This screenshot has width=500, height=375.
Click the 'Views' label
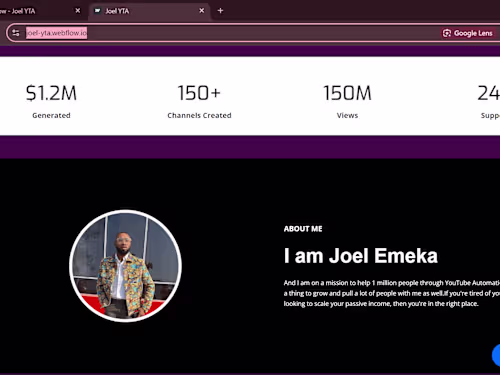pos(347,115)
